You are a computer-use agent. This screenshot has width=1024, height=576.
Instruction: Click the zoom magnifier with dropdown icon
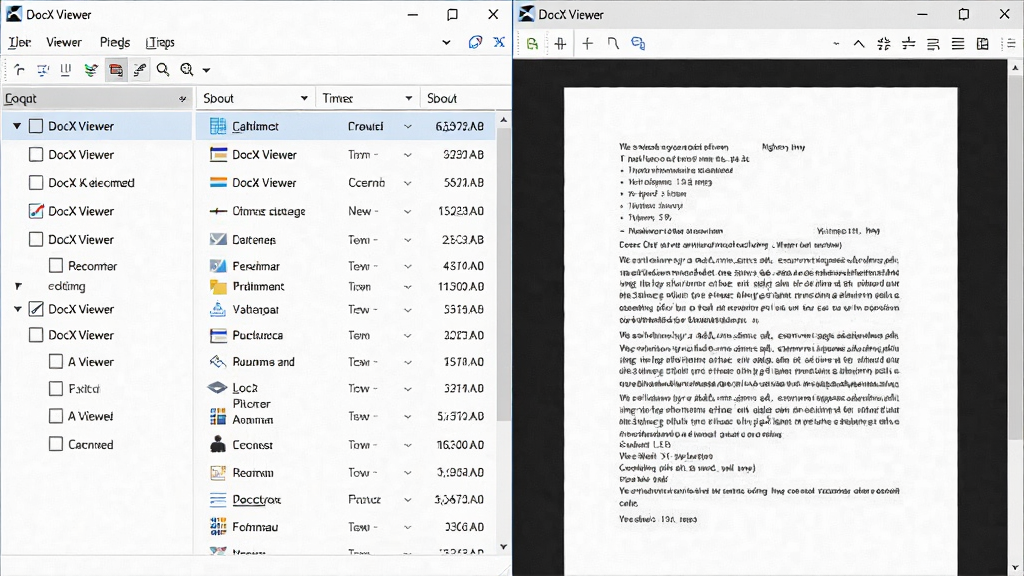click(187, 69)
